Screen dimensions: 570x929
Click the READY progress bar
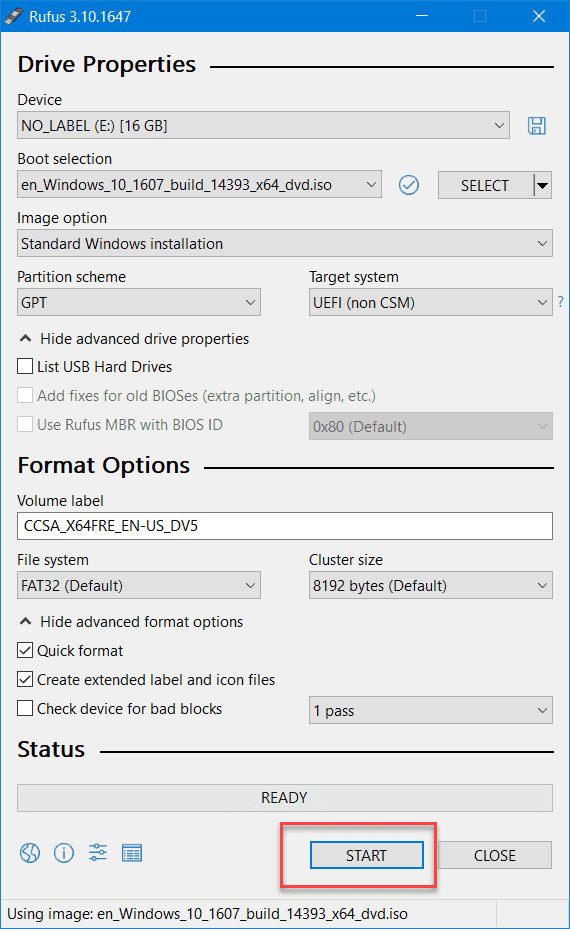tap(284, 797)
